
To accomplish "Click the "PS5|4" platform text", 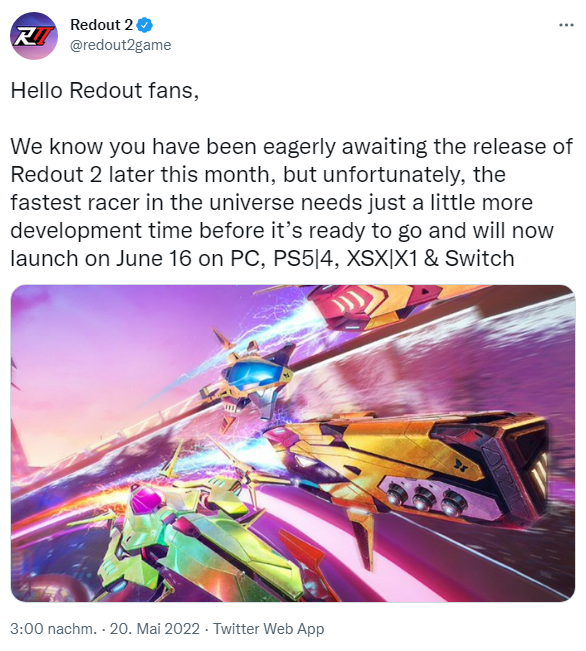I will pyautogui.click(x=304, y=258).
